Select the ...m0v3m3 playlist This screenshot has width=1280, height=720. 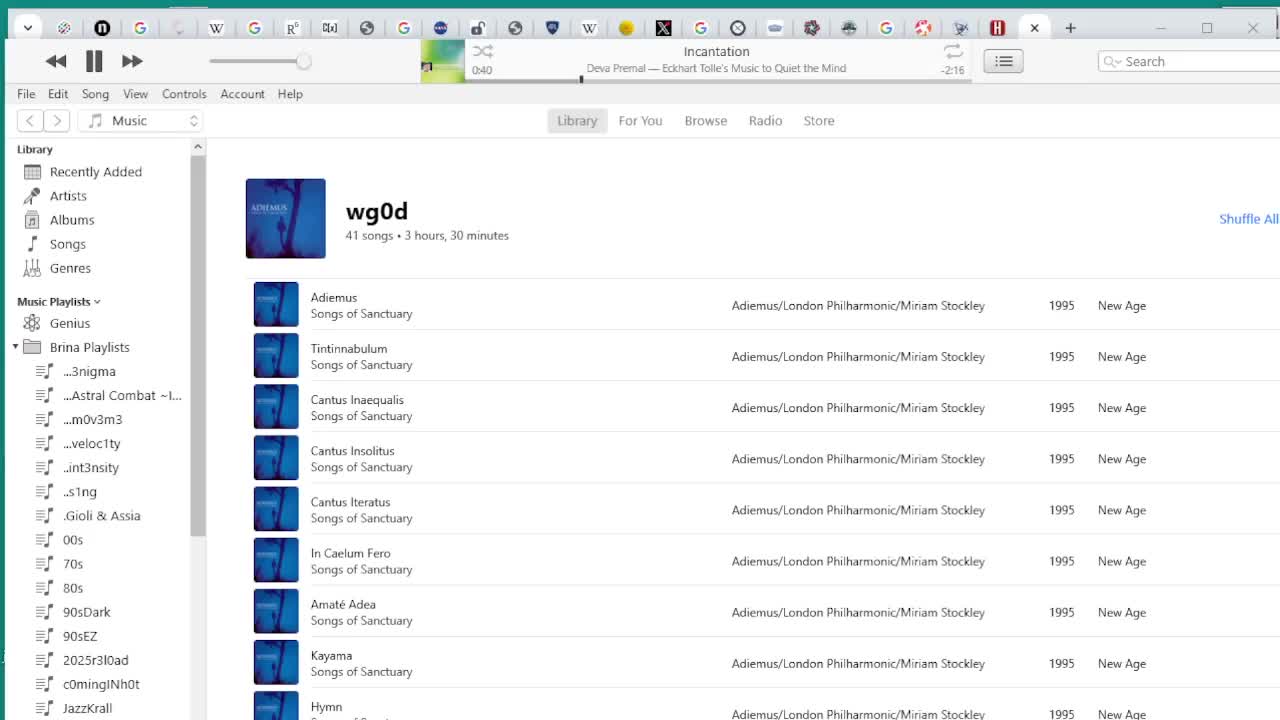[92, 419]
